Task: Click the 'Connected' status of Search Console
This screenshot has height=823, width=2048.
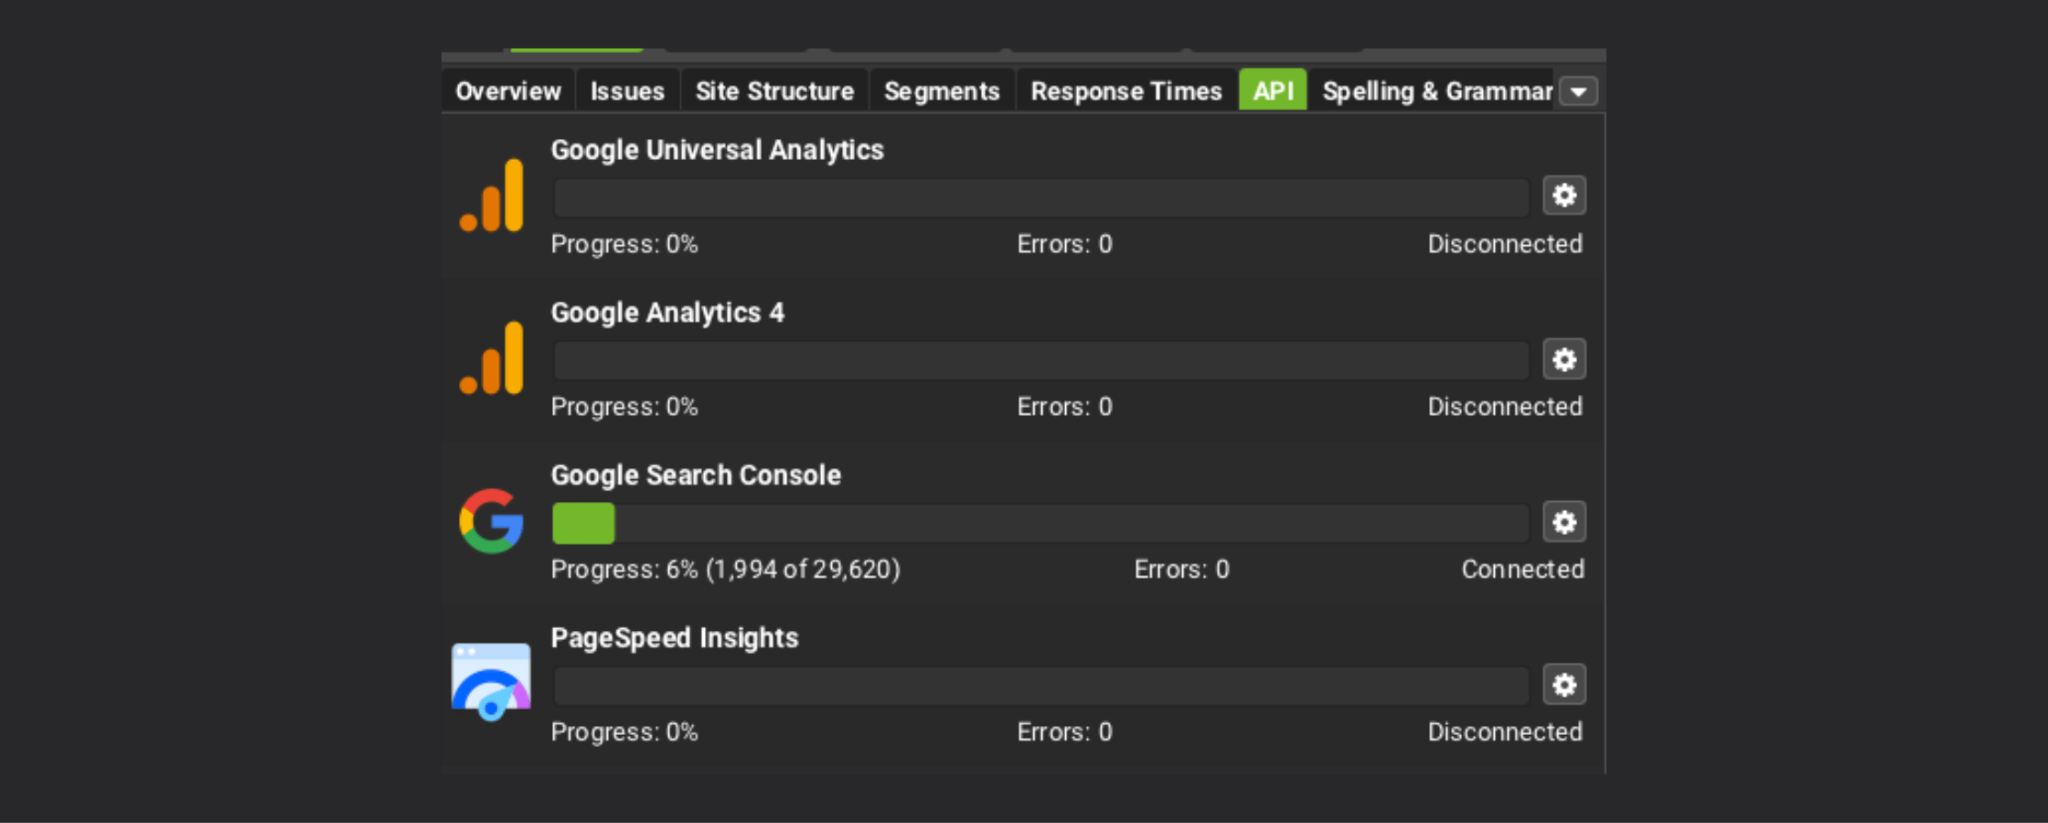Action: coord(1522,569)
